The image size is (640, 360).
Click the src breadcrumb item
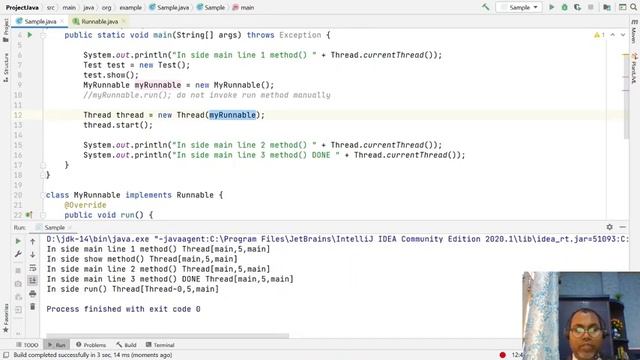click(51, 7)
